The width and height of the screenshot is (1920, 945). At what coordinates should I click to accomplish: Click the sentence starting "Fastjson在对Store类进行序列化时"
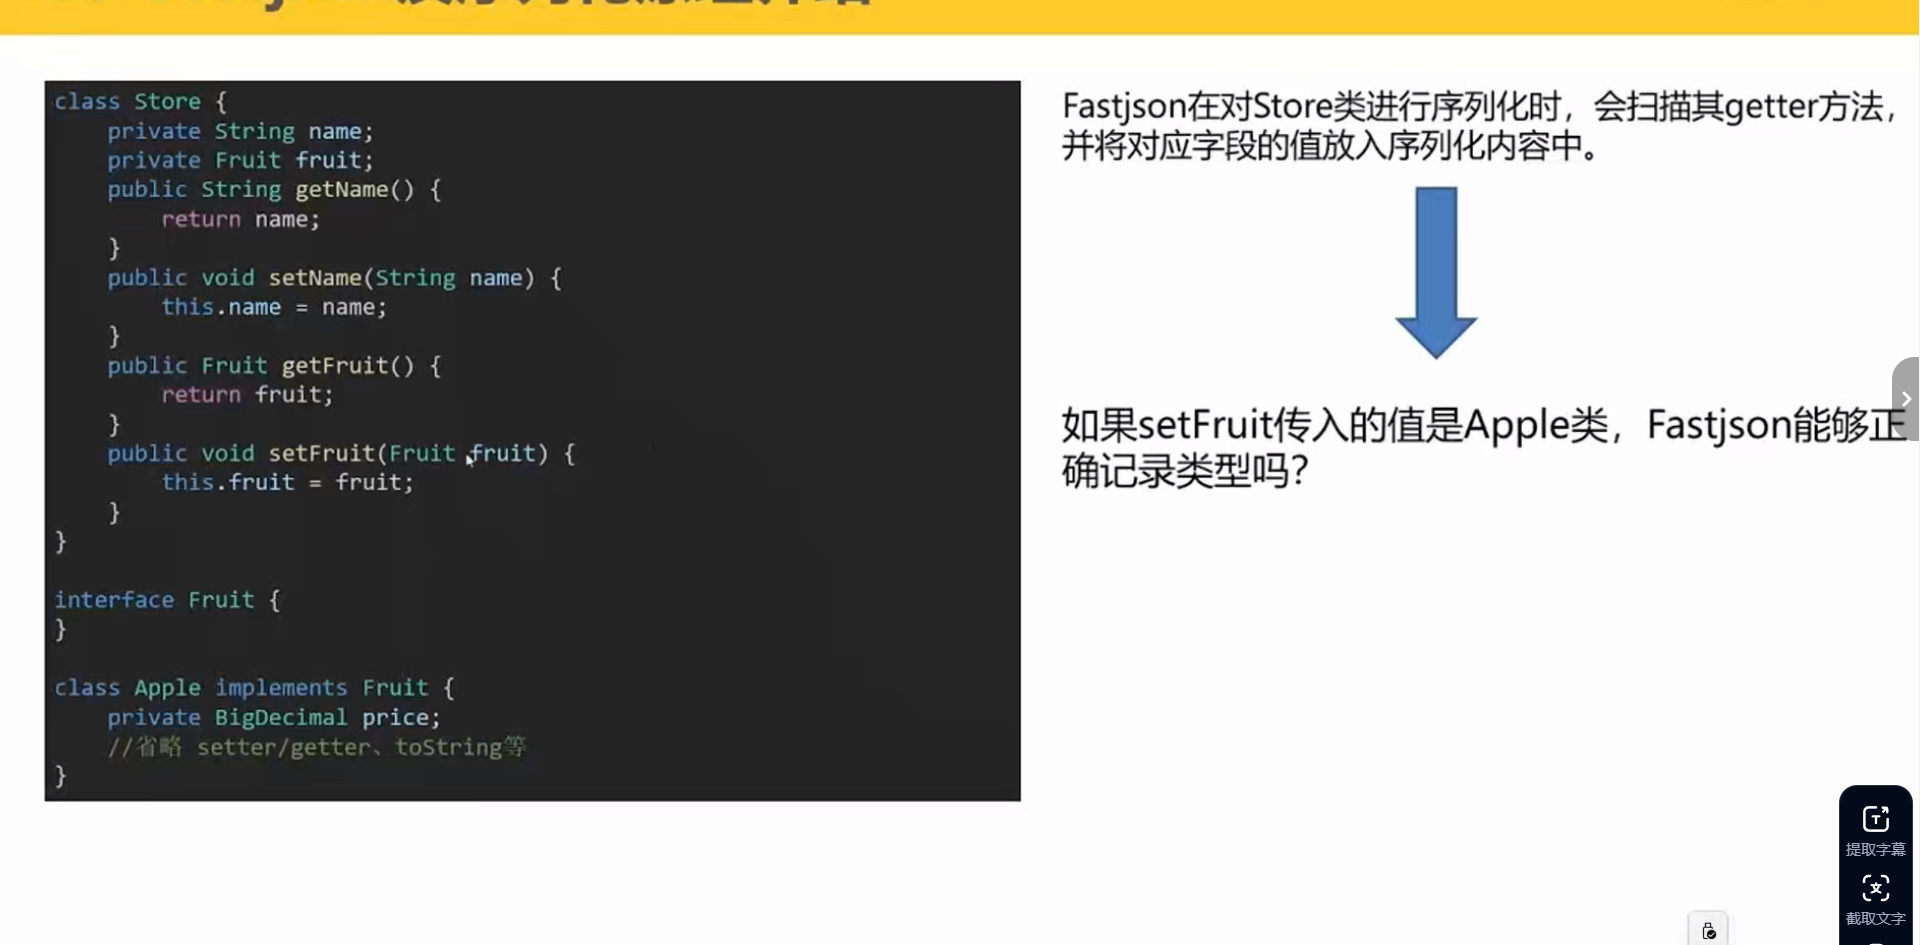(1479, 106)
